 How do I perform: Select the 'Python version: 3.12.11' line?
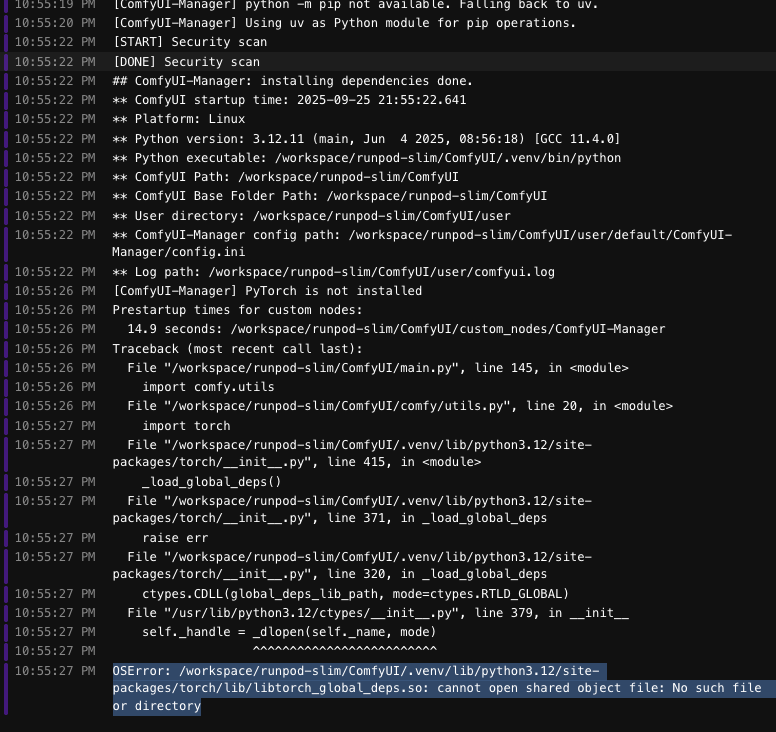tap(366, 139)
